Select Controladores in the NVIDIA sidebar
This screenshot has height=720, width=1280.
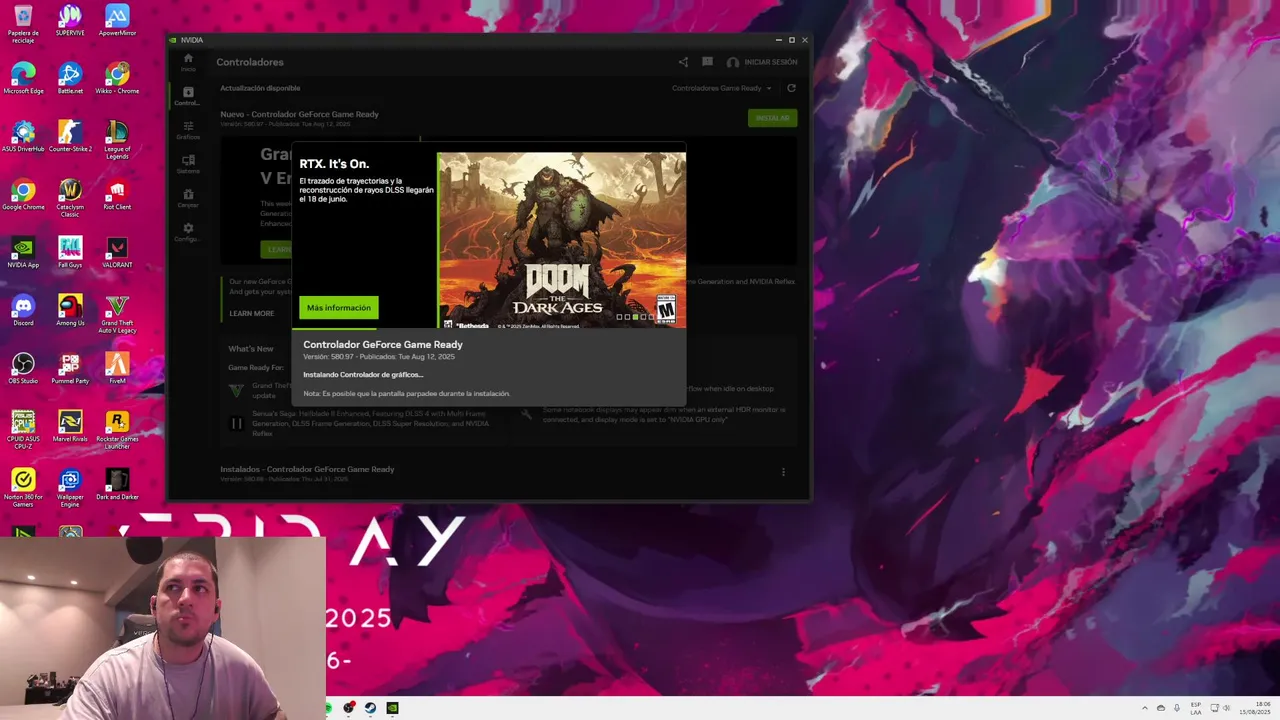[188, 96]
